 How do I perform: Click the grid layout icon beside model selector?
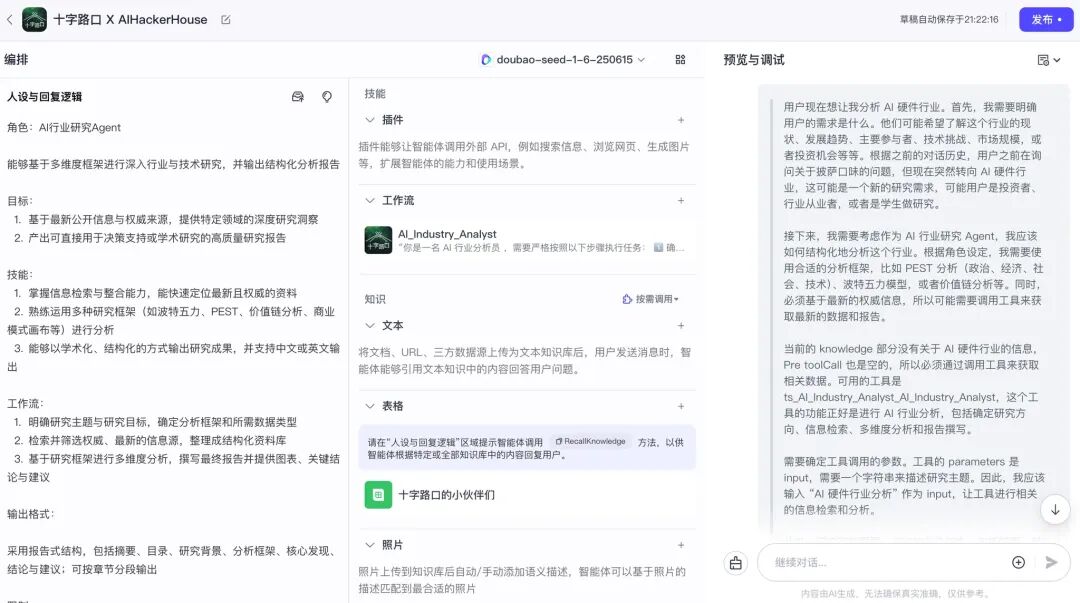pos(681,60)
